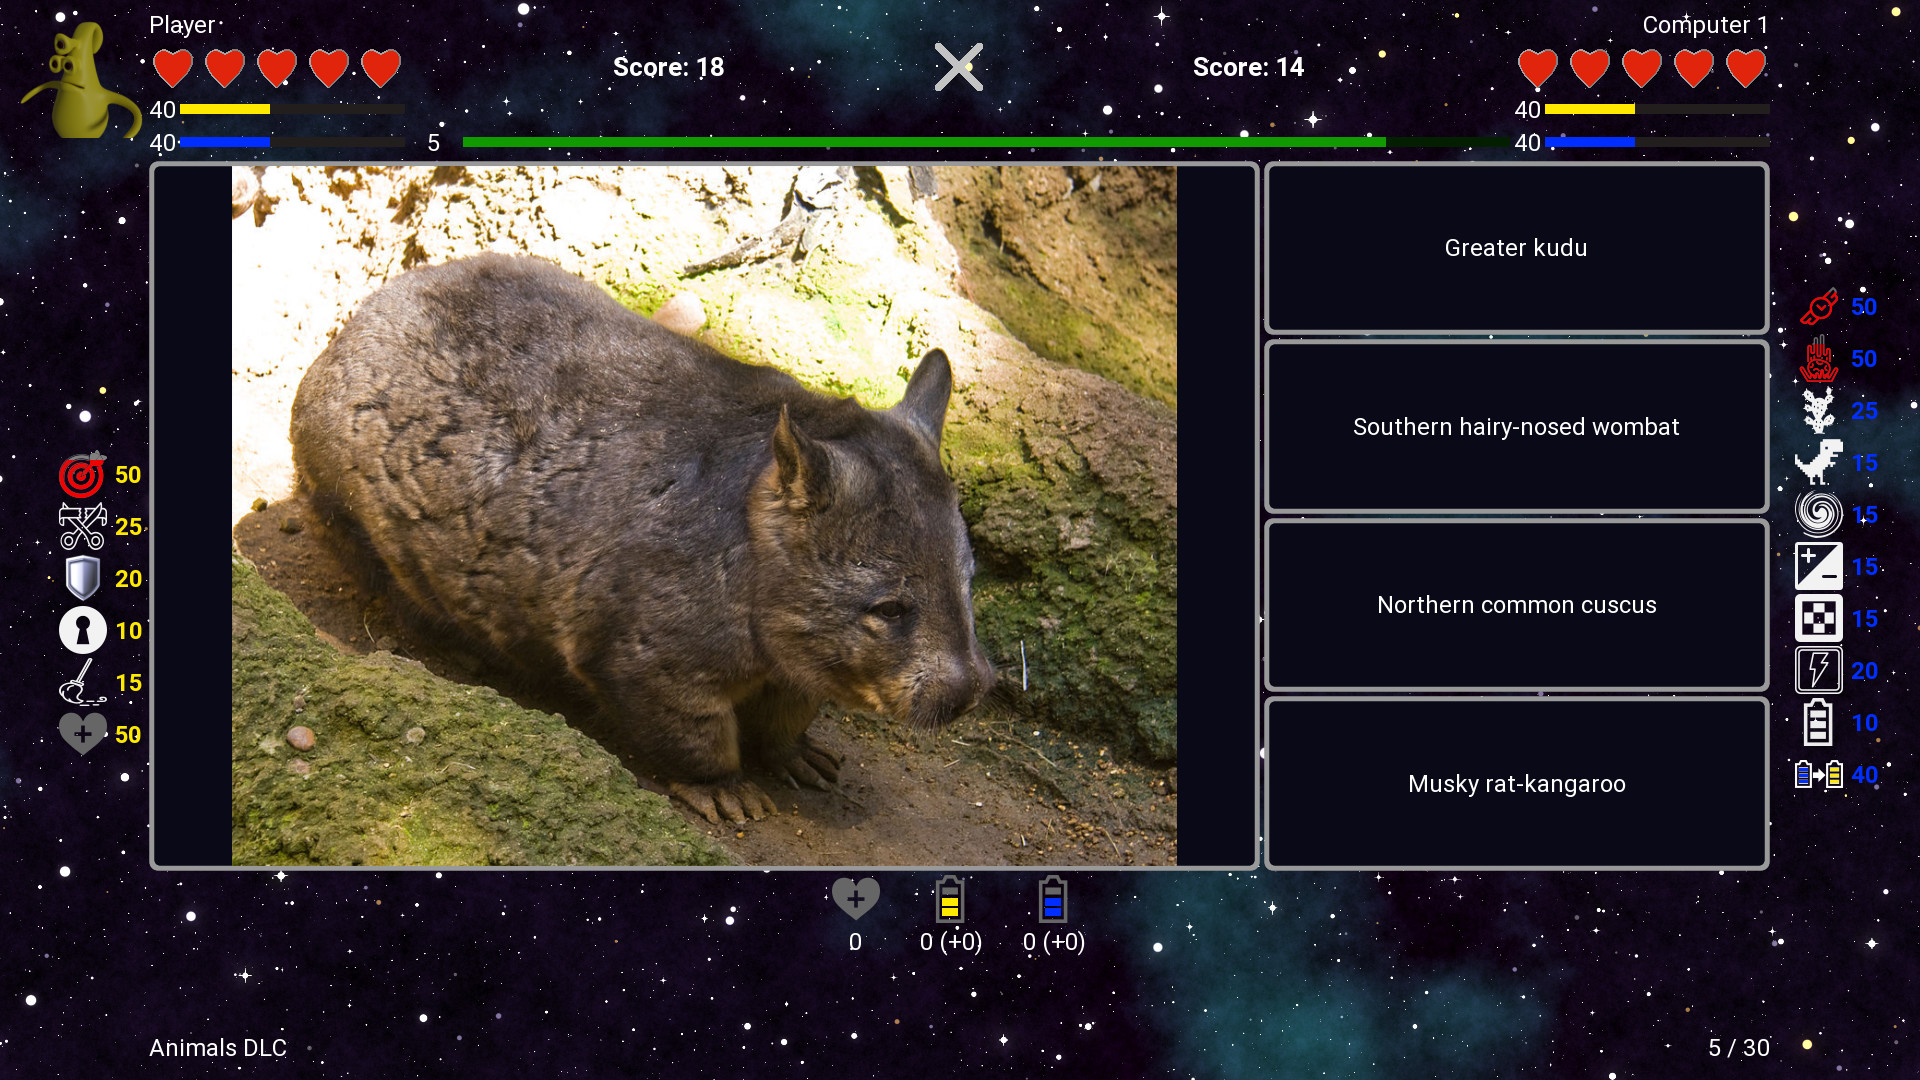The height and width of the screenshot is (1080, 1920).
Task: Answer Southern hairy-nosed wombat
Action: (1515, 427)
